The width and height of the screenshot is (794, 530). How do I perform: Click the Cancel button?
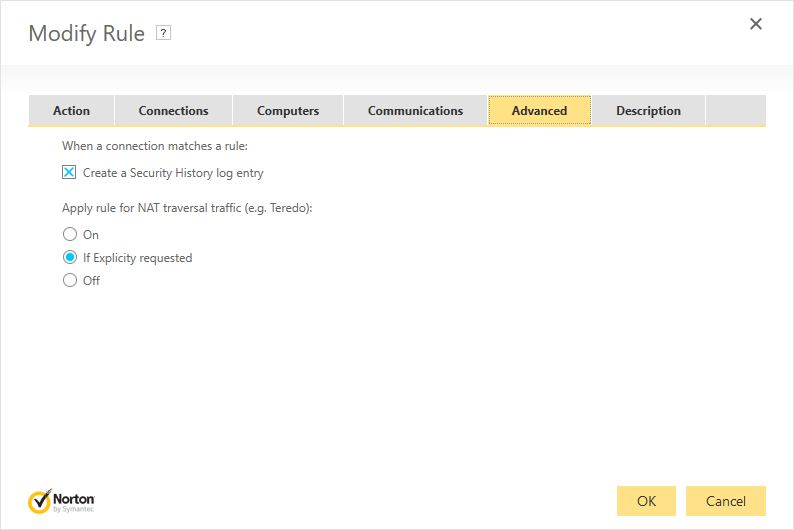726,501
